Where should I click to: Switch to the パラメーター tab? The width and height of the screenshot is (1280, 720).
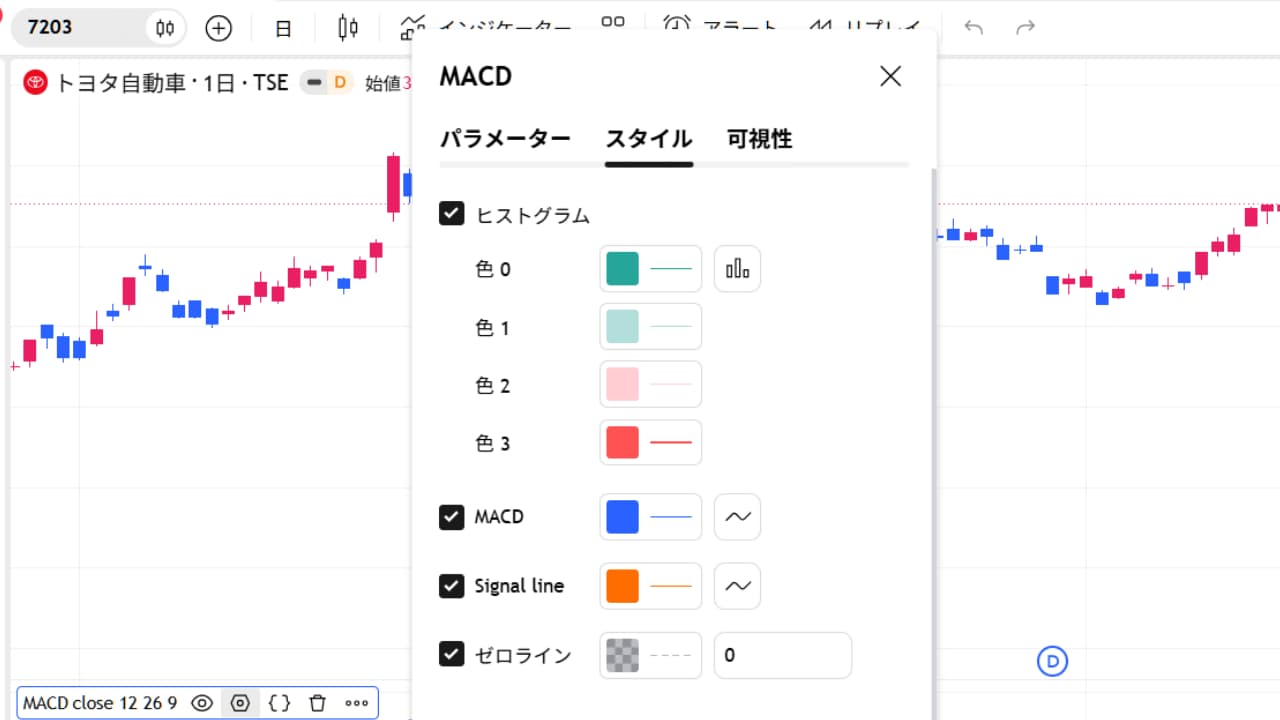tap(505, 139)
